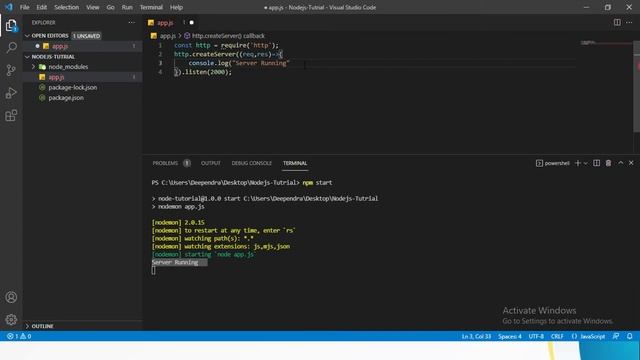Select app.js under Open Editors
Image resolution: width=640 pixels, height=360 pixels.
pos(60,46)
